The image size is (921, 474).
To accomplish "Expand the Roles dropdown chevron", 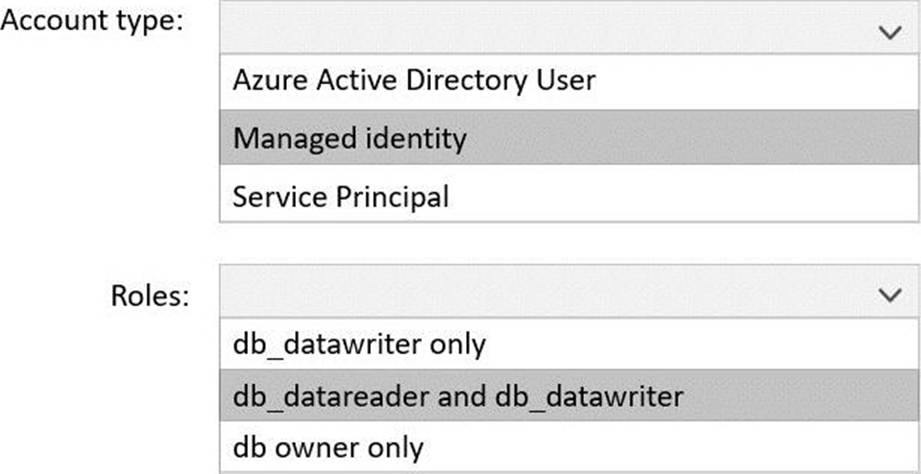I will (x=889, y=295).
